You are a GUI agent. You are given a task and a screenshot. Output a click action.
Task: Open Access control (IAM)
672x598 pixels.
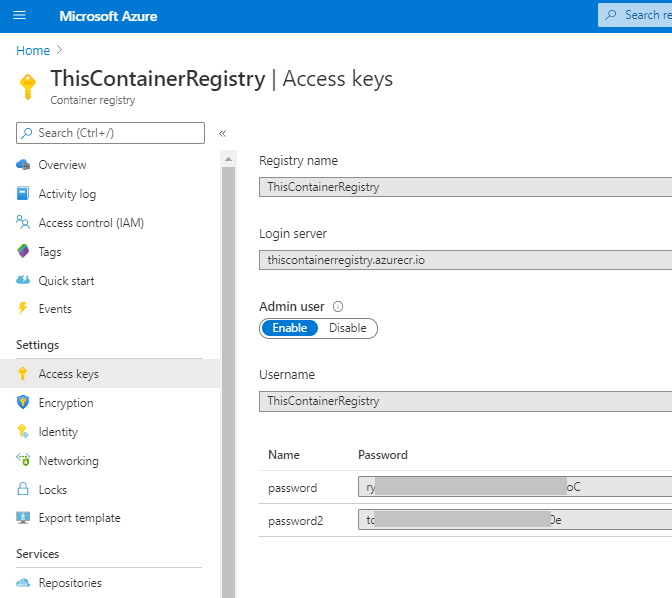pyautogui.click(x=91, y=223)
